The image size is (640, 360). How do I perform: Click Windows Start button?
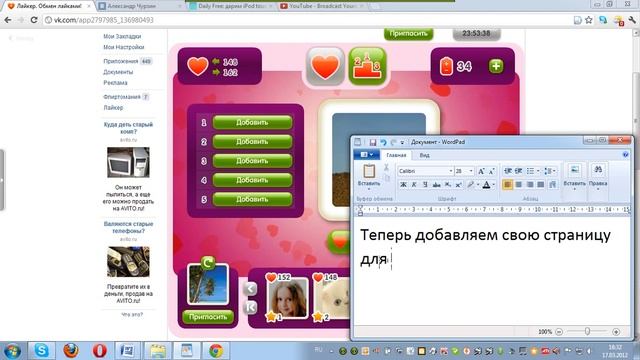coord(12,351)
